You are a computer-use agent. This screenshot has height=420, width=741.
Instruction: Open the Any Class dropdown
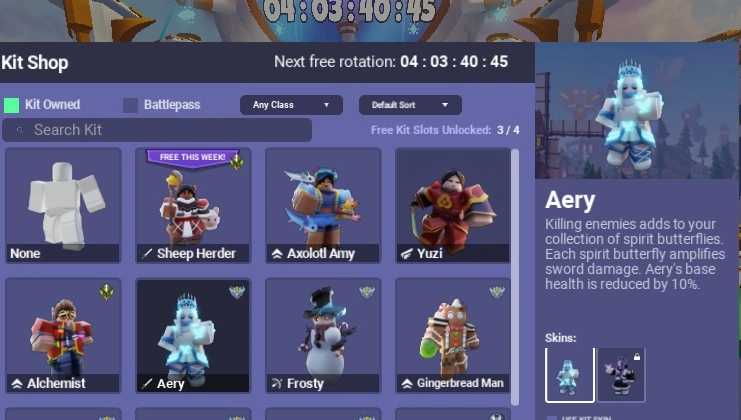(x=291, y=105)
